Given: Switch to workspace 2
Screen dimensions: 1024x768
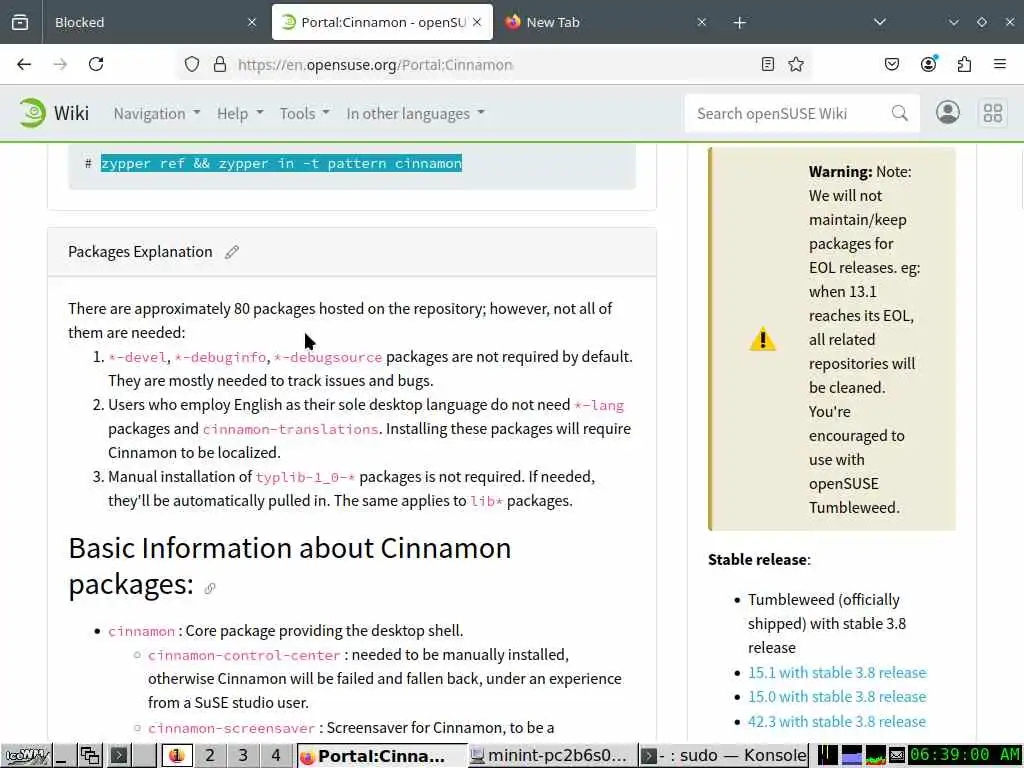Looking at the screenshot, I should (210, 756).
